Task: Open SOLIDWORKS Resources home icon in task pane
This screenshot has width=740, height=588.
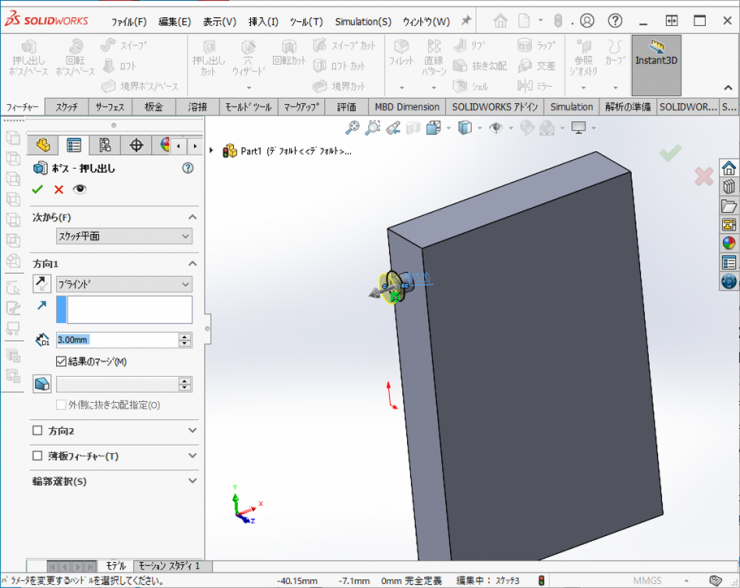Action: pyautogui.click(x=728, y=168)
